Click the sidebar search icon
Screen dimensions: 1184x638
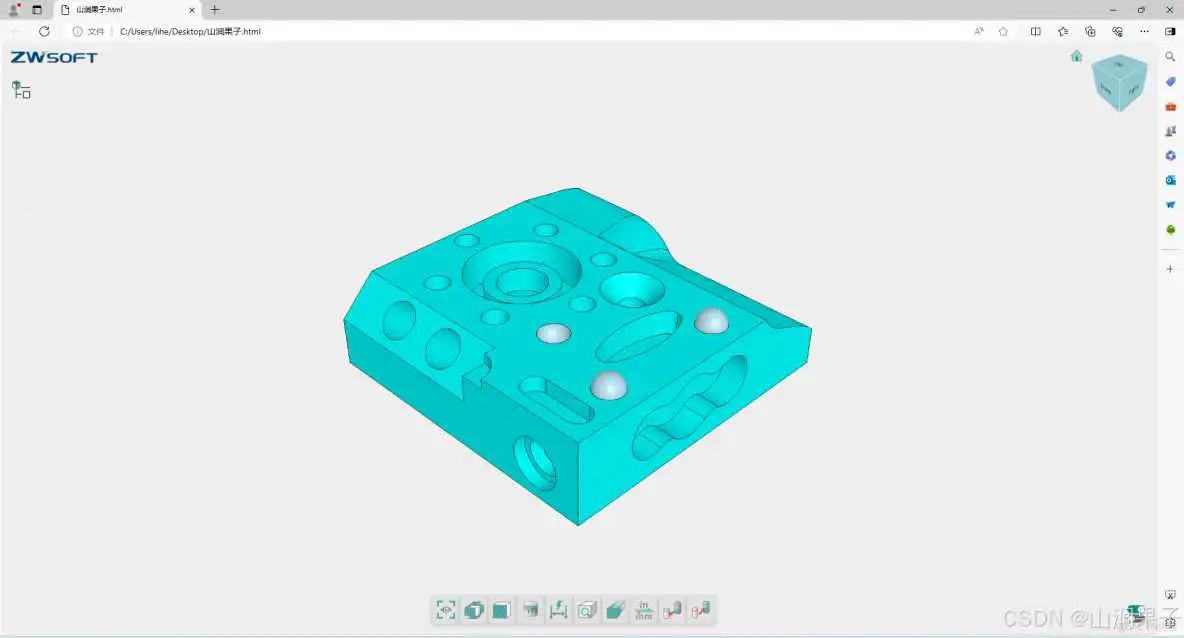point(1170,57)
